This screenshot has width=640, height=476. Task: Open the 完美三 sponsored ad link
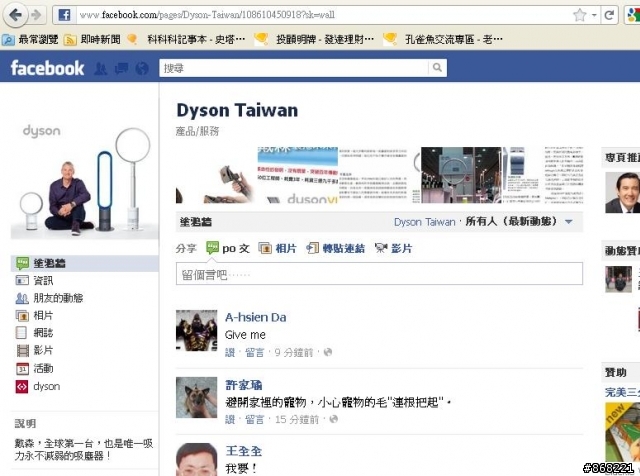(x=622, y=392)
